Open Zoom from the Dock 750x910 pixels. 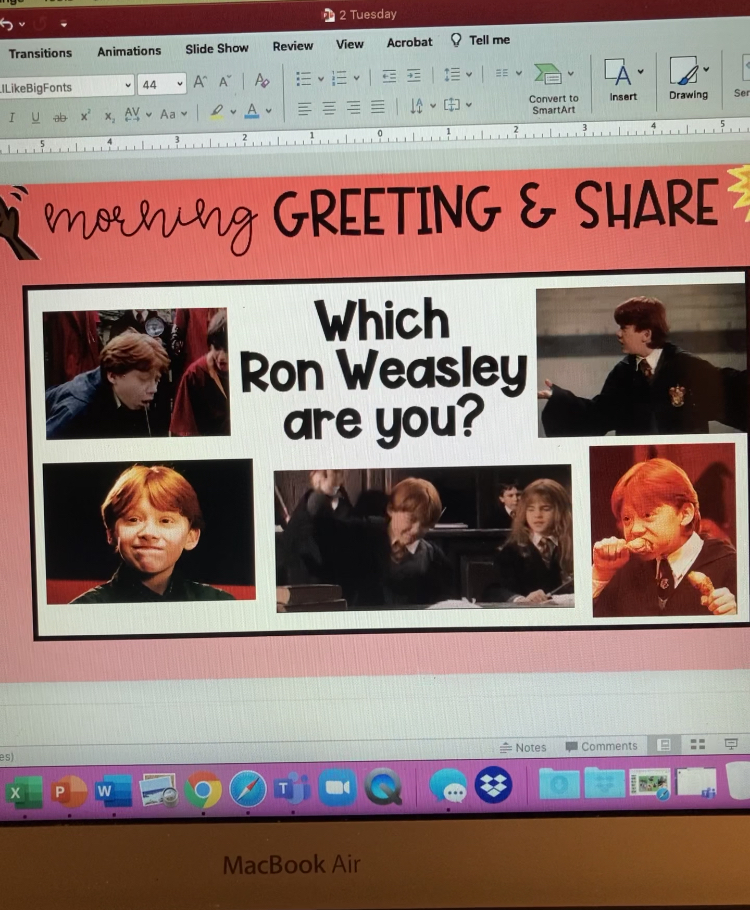pyautogui.click(x=337, y=788)
